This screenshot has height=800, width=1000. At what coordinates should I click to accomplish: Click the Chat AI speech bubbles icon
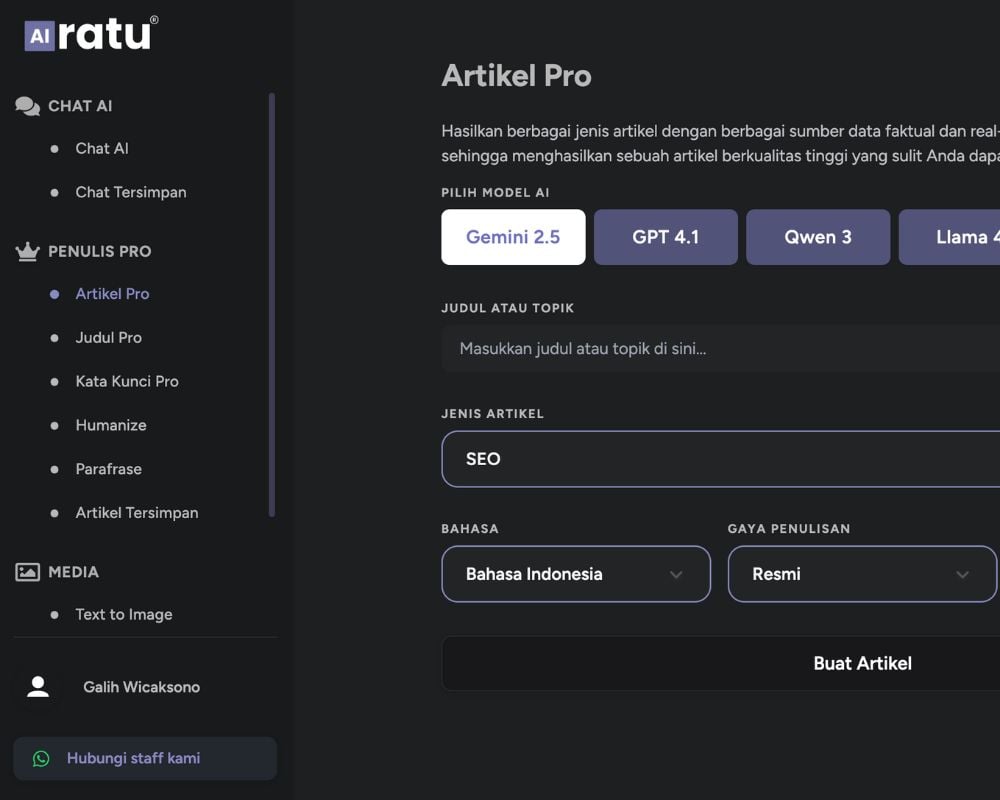(x=27, y=106)
